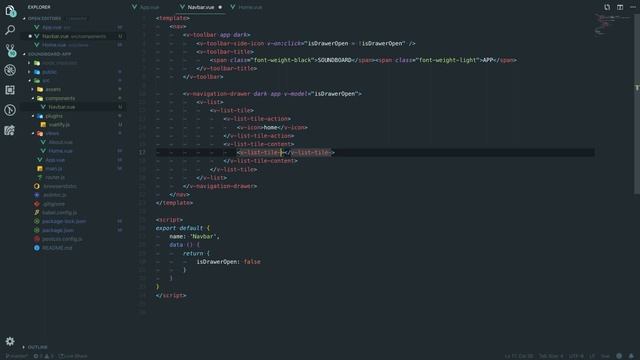Collapse the components folder arrow
640x360 pixels.
33,98
